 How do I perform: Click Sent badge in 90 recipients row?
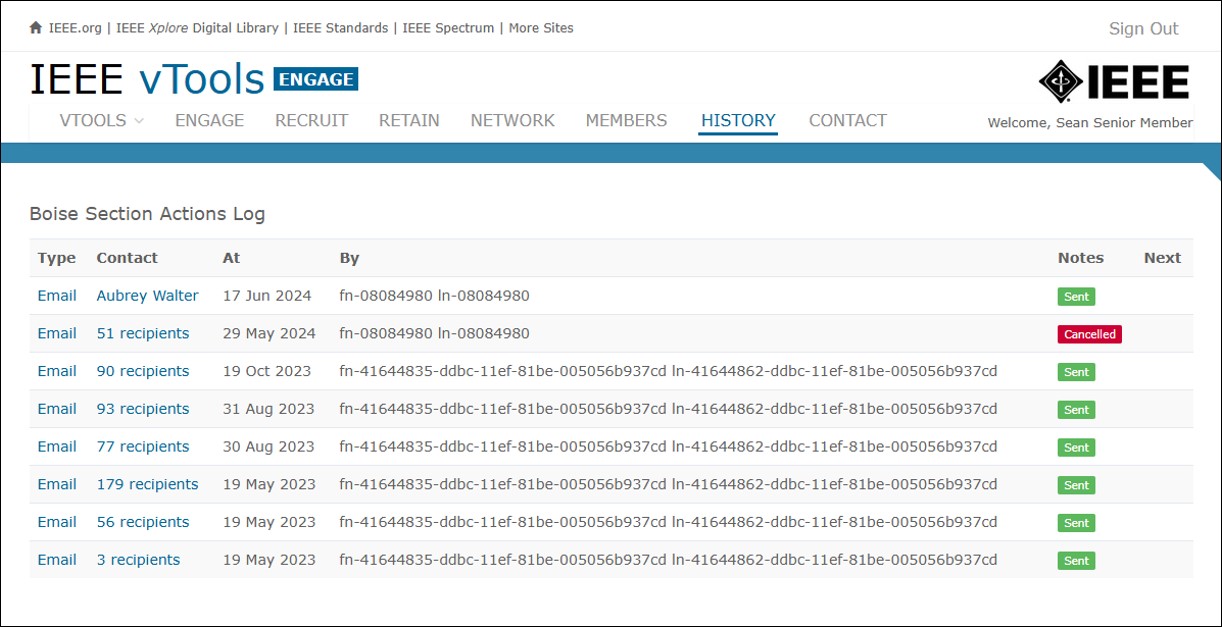(1076, 372)
